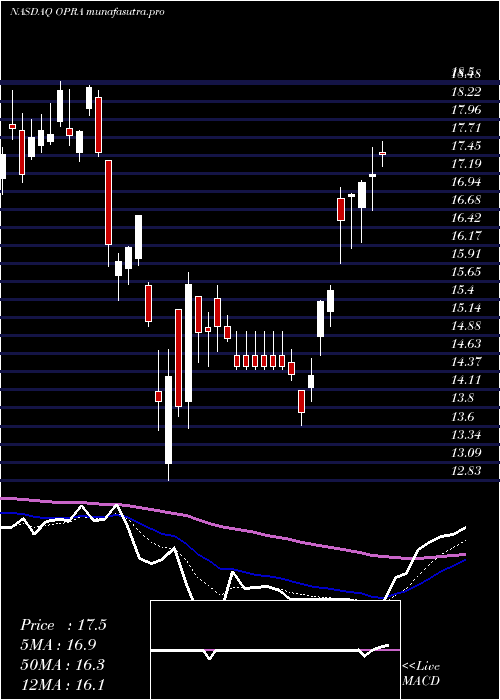
Task: Click the 14.11 price axis label
Action: click(x=467, y=380)
